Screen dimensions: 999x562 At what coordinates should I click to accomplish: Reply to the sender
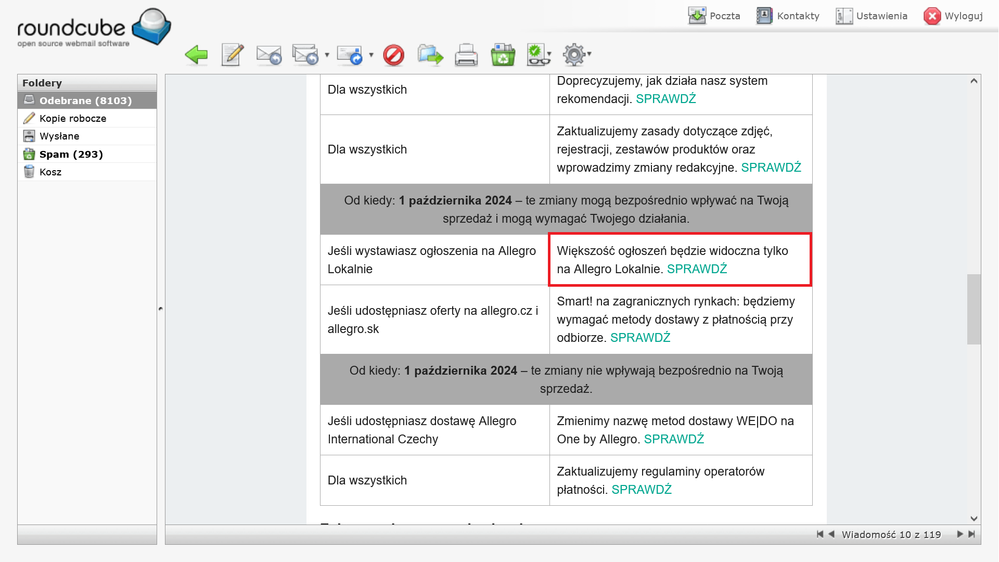click(269, 55)
